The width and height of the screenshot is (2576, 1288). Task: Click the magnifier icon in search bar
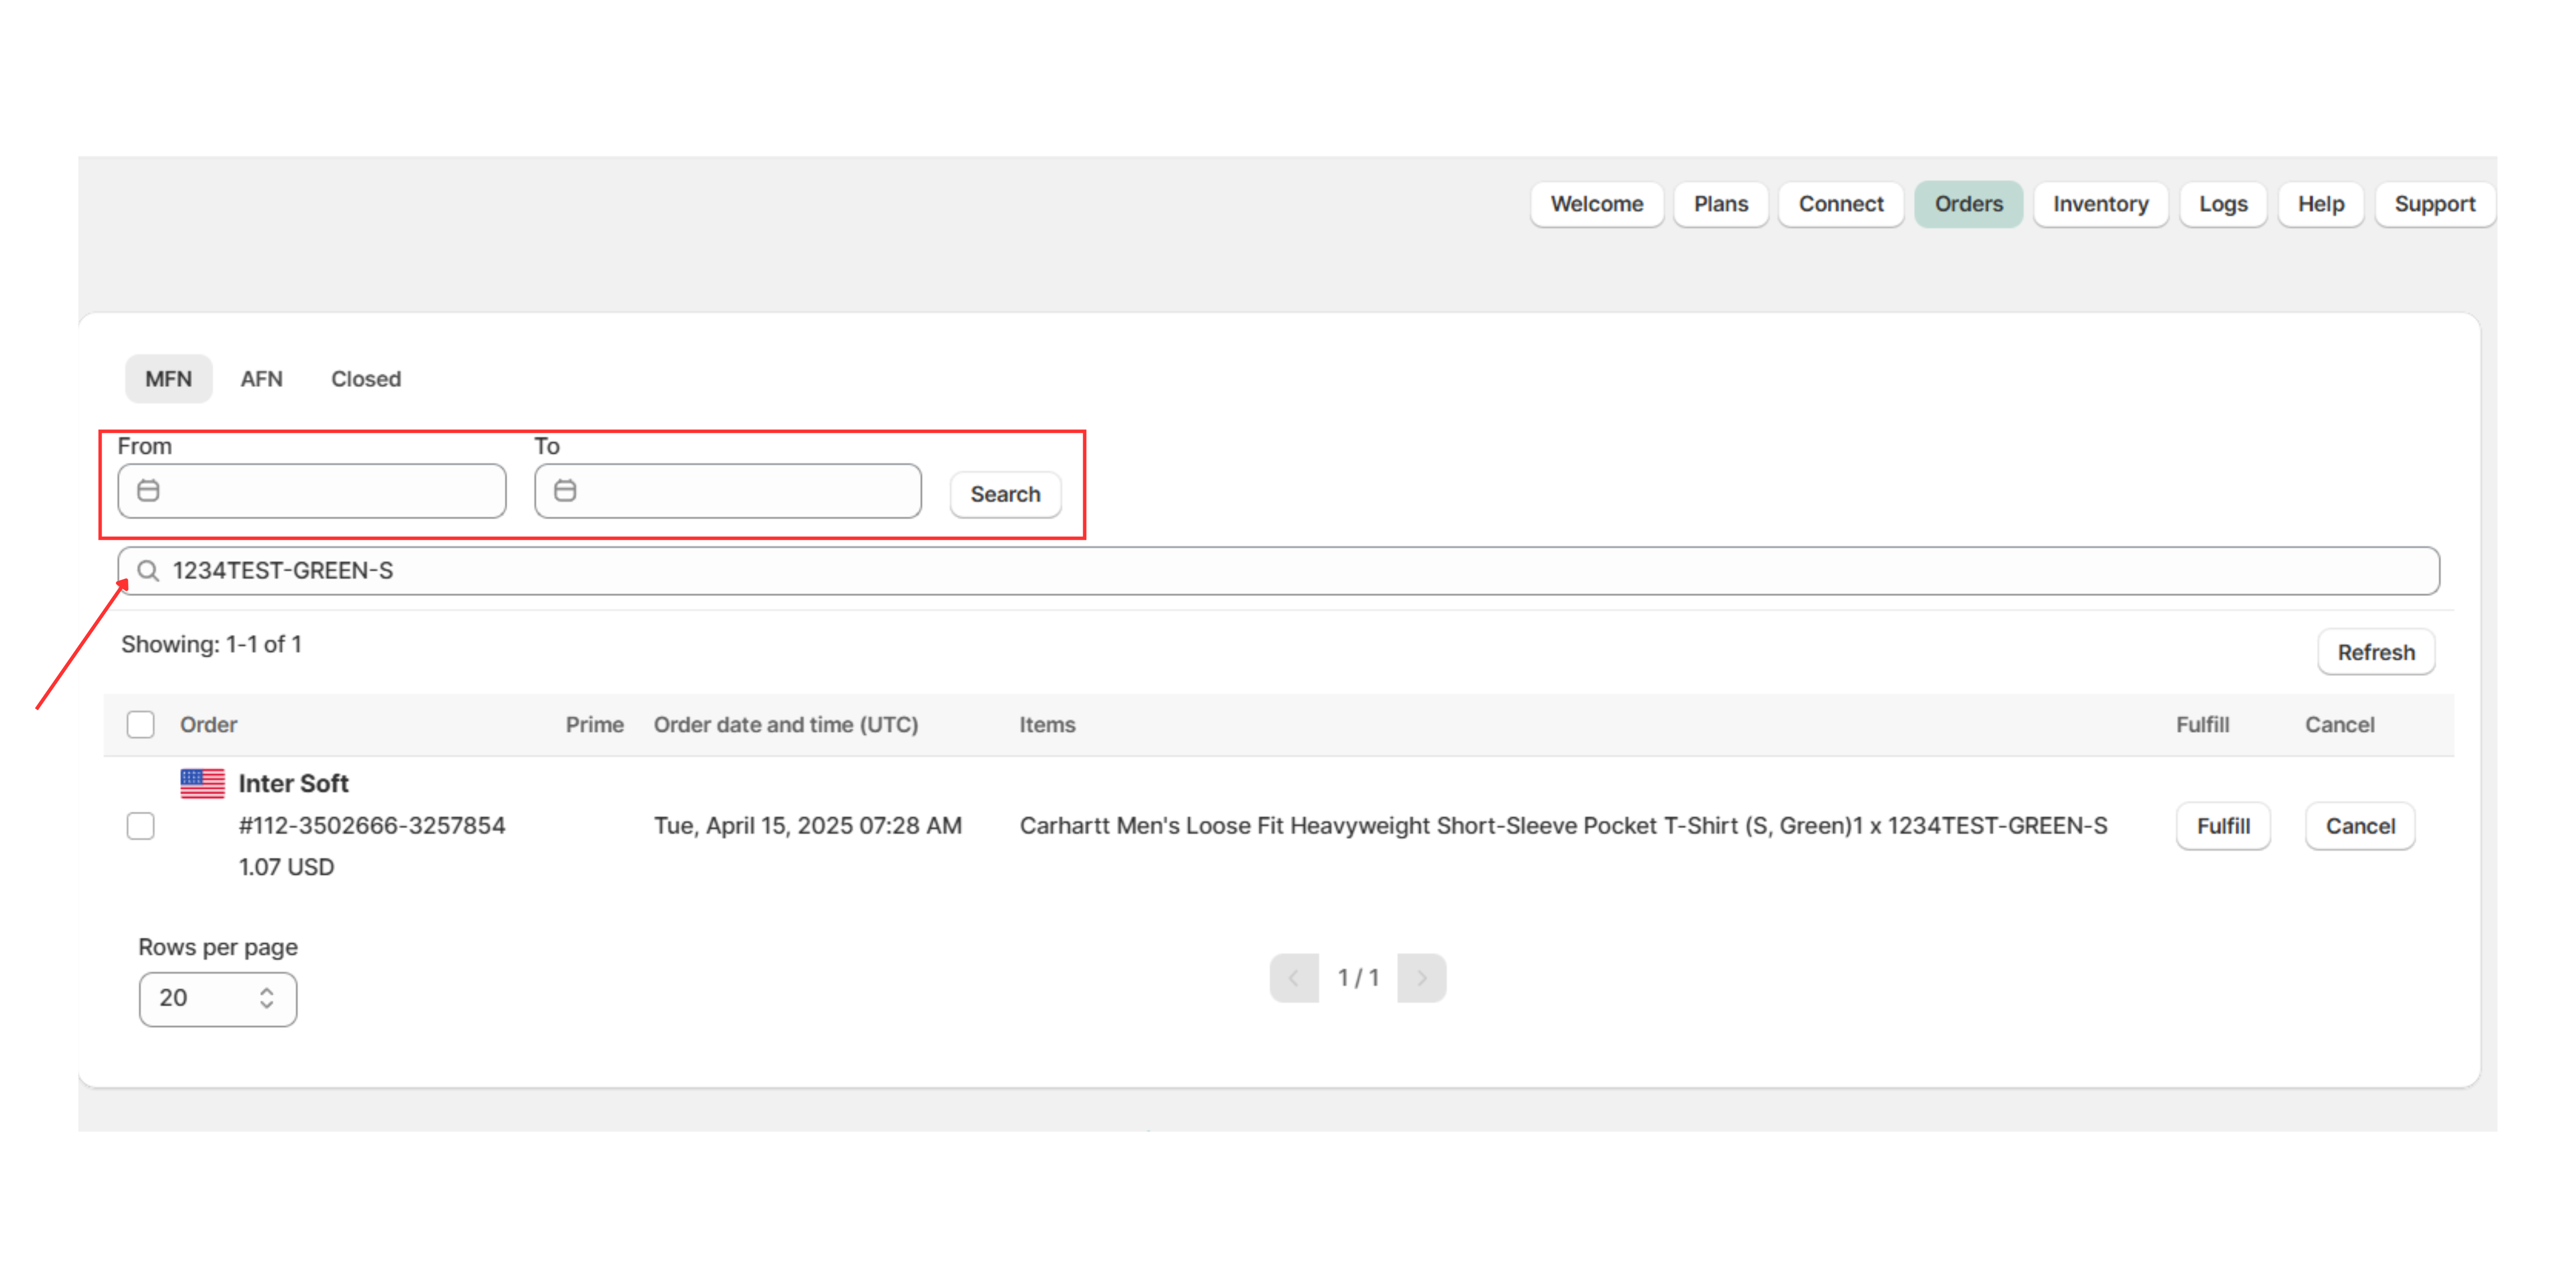(148, 571)
